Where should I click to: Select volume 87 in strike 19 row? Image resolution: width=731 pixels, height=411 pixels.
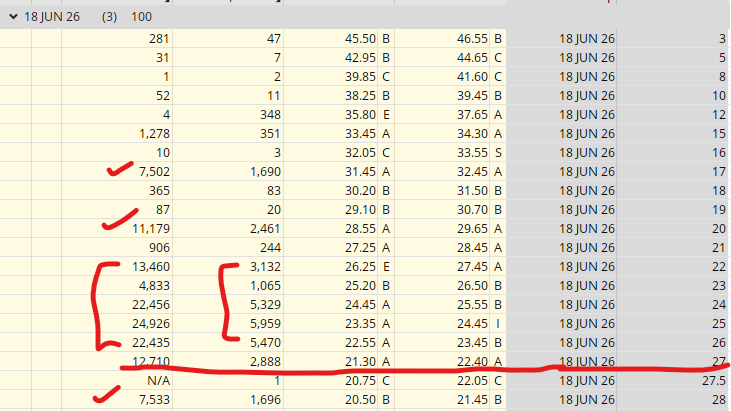point(163,210)
